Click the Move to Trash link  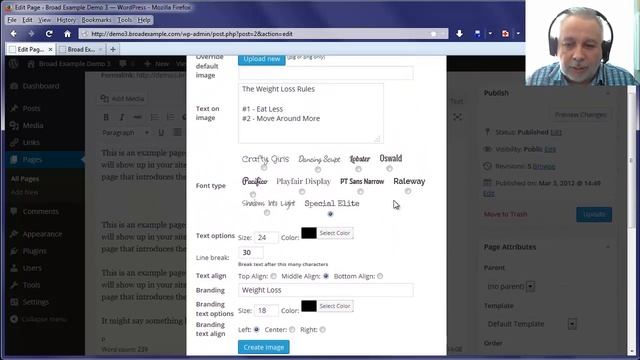coord(505,214)
